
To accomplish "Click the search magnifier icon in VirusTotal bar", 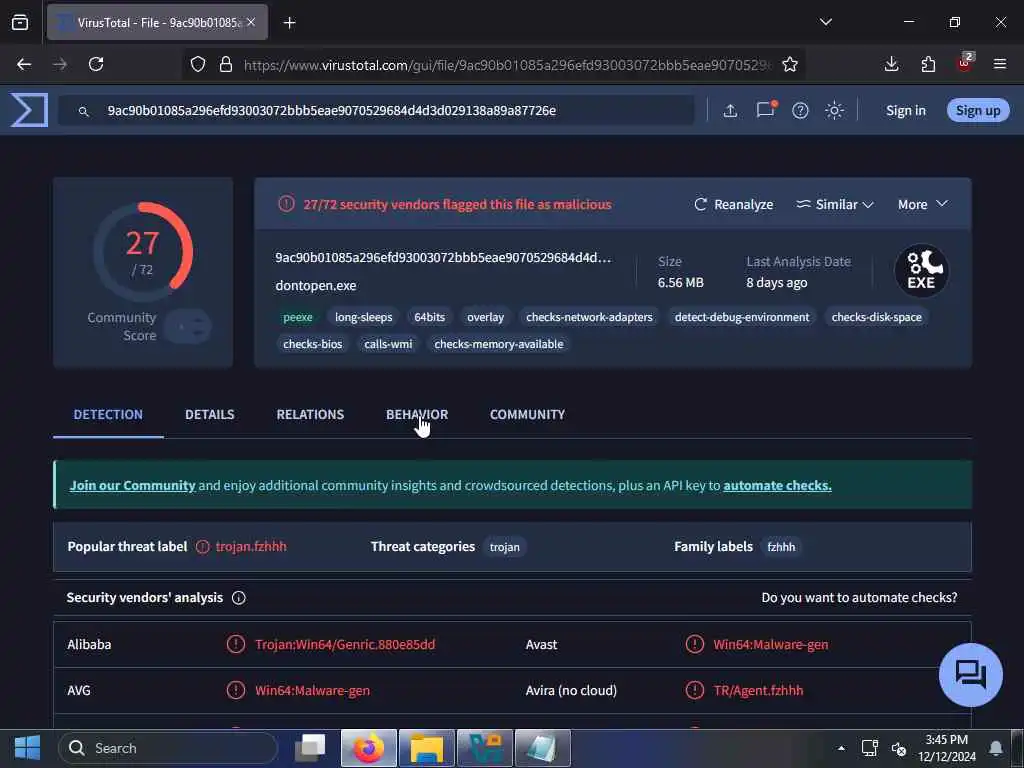I will click(x=84, y=112).
